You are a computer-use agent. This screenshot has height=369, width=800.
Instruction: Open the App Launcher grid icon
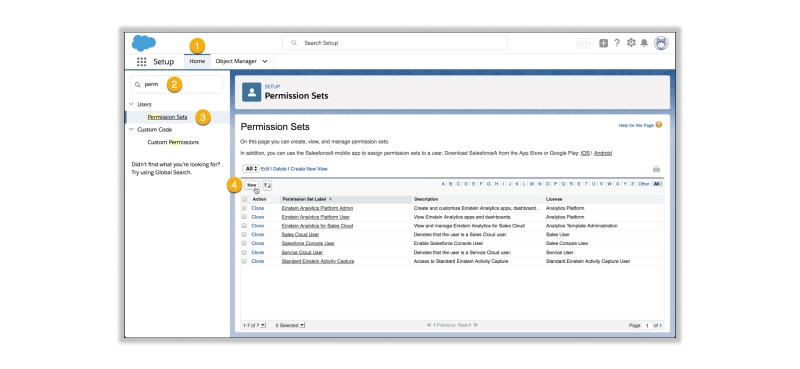tap(141, 62)
